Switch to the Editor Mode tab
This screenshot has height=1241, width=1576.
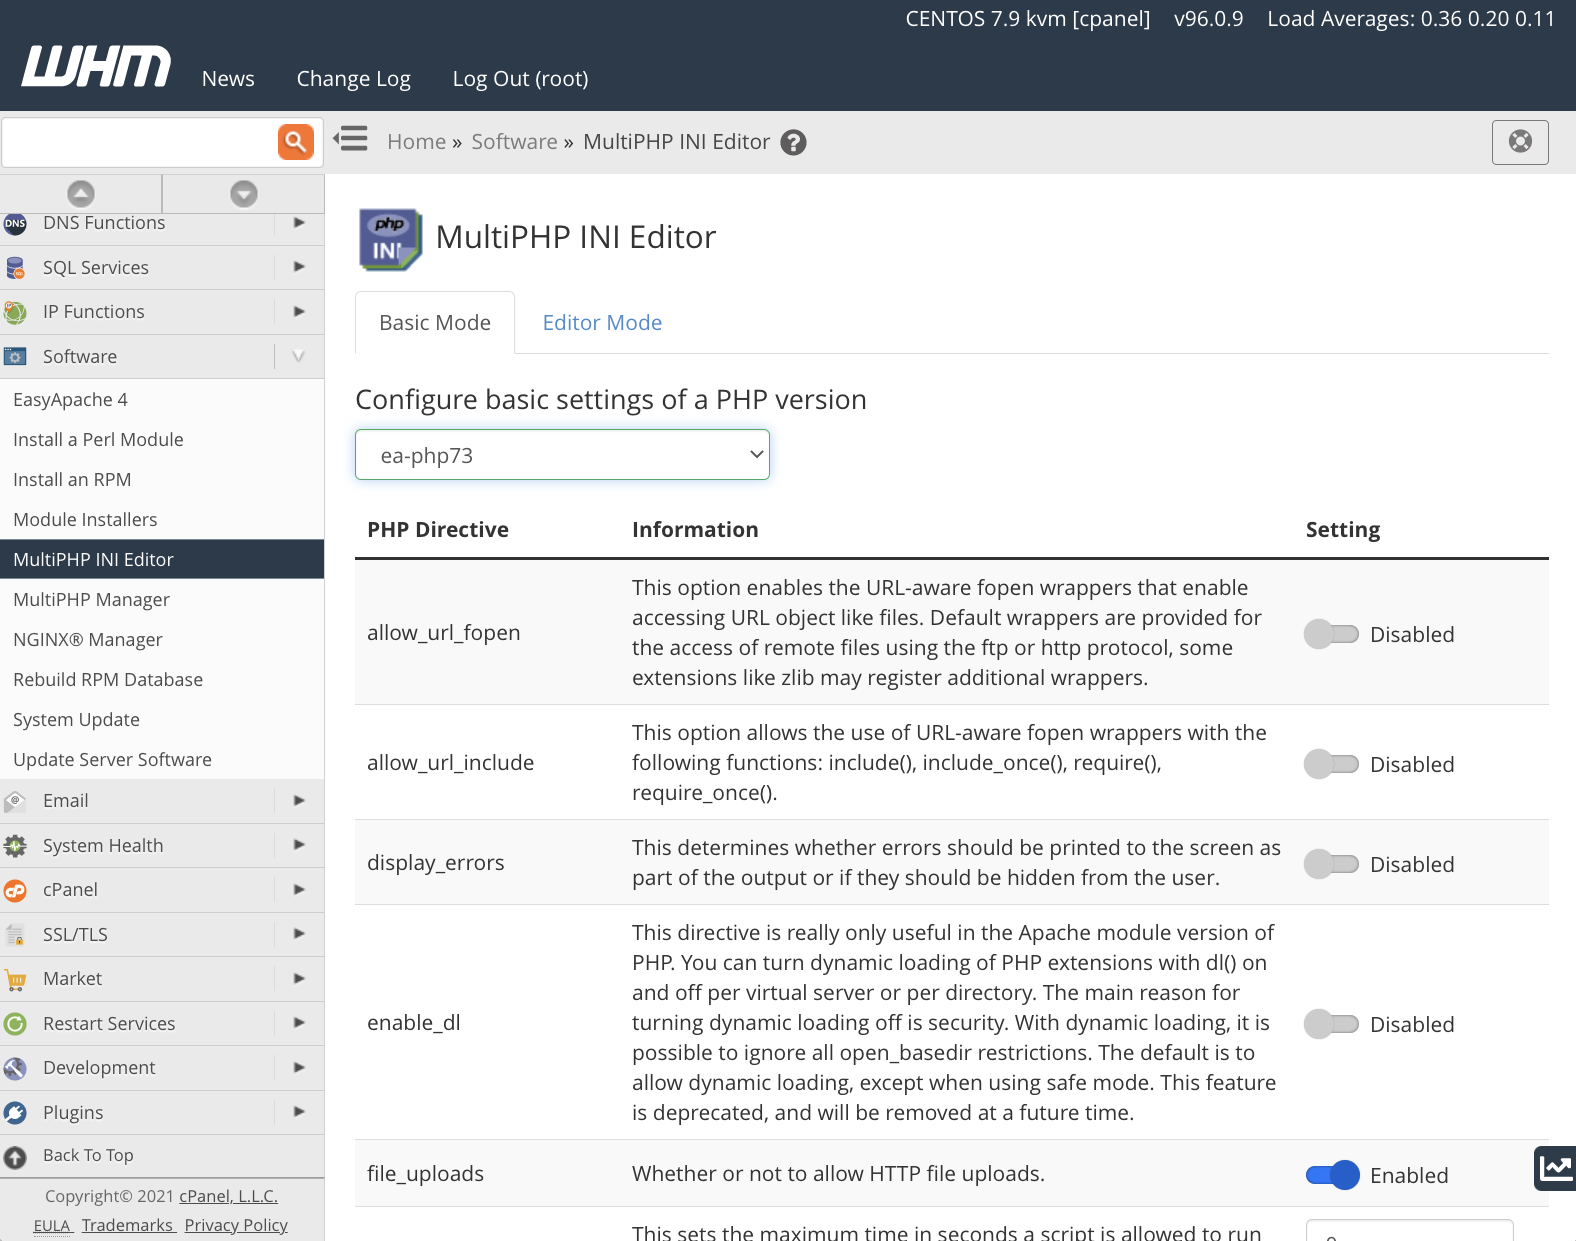coord(602,323)
